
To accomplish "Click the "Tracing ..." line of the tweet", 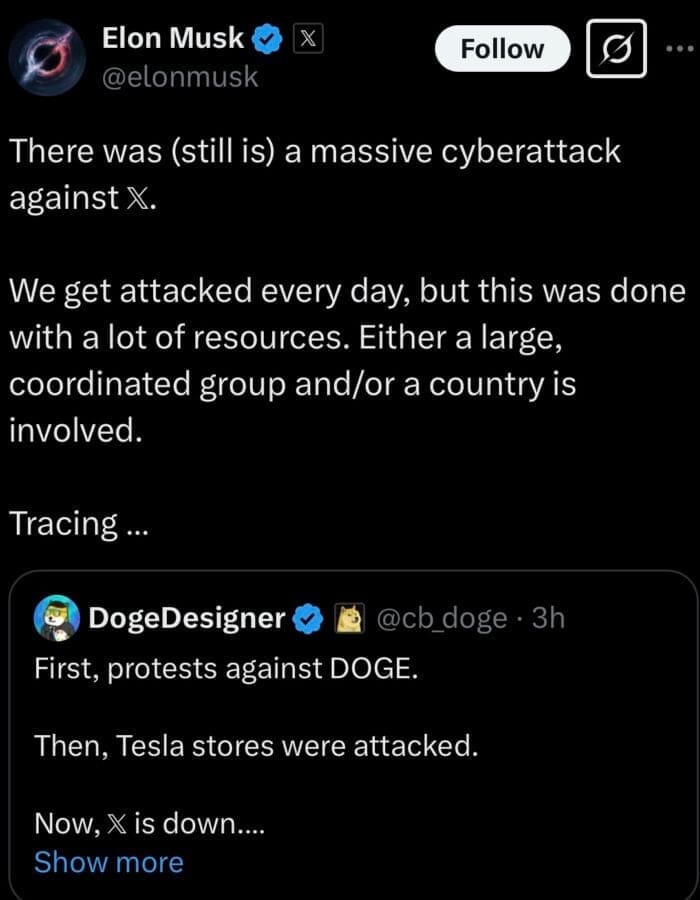I will [78, 524].
